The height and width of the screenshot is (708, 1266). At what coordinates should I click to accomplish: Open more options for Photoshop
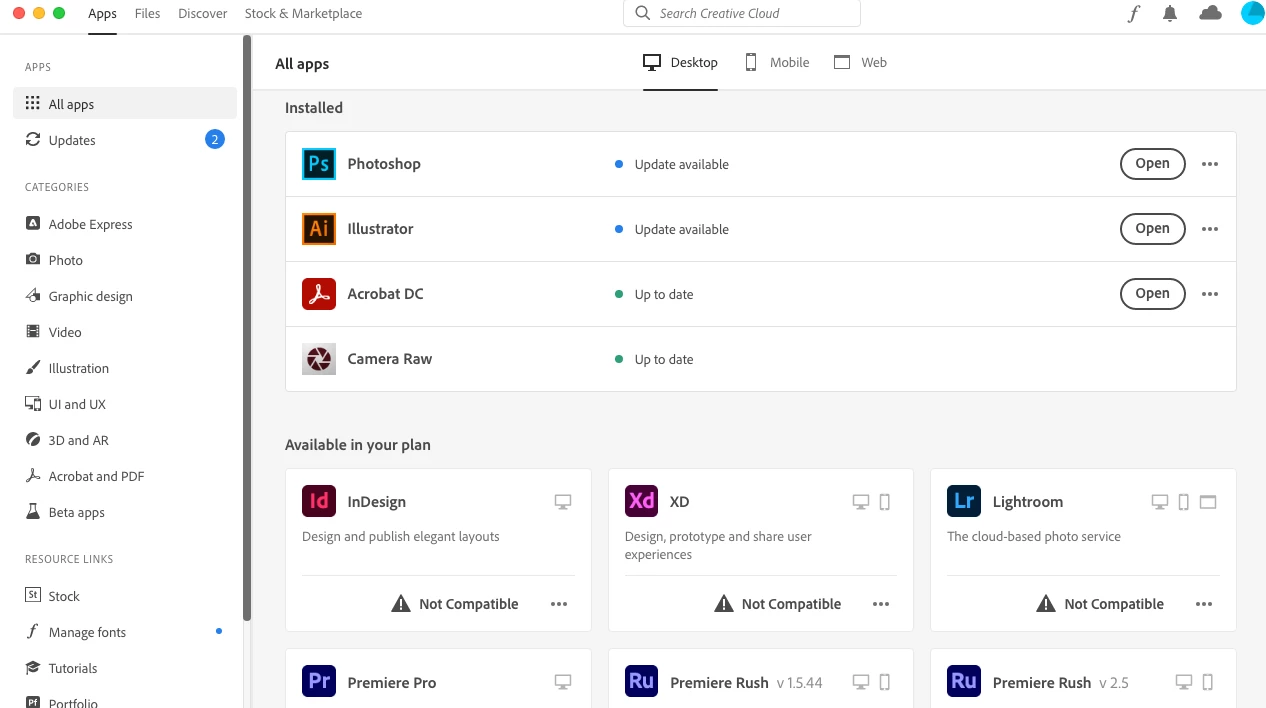point(1210,164)
